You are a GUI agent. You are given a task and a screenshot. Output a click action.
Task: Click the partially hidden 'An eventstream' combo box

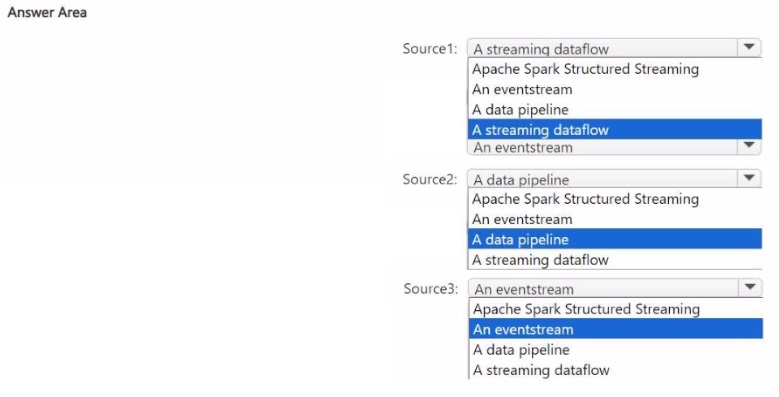(x=614, y=147)
